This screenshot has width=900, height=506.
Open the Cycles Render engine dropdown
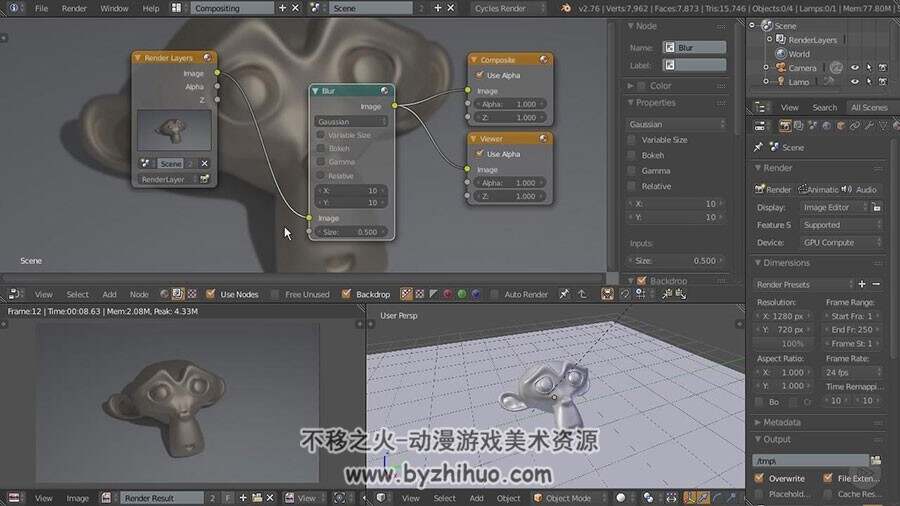pyautogui.click(x=507, y=8)
